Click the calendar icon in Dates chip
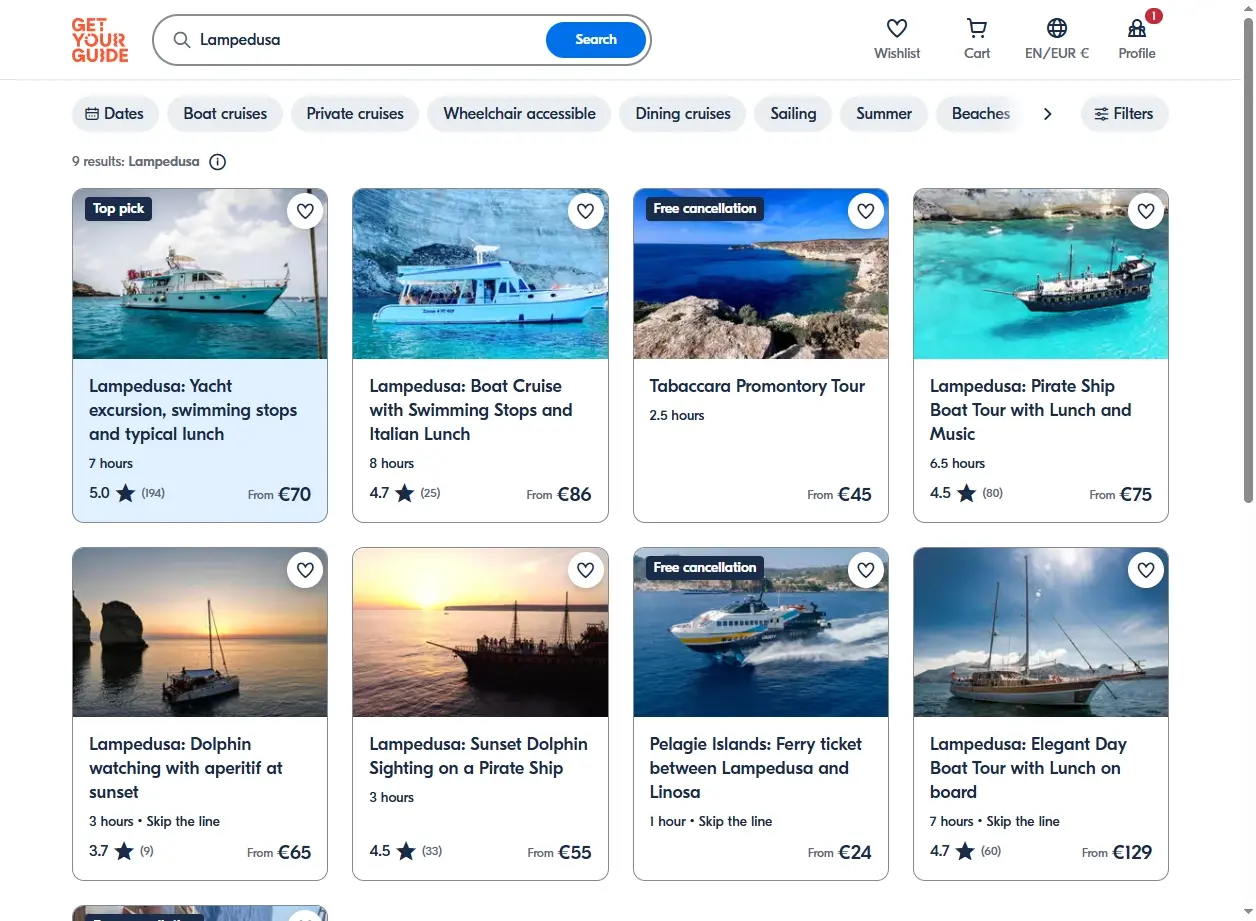1256x921 pixels. 92,114
